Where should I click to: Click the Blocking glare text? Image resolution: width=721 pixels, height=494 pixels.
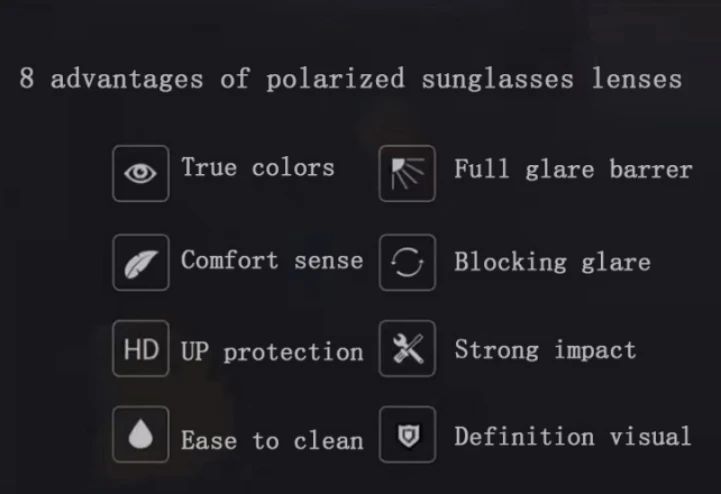pos(552,262)
